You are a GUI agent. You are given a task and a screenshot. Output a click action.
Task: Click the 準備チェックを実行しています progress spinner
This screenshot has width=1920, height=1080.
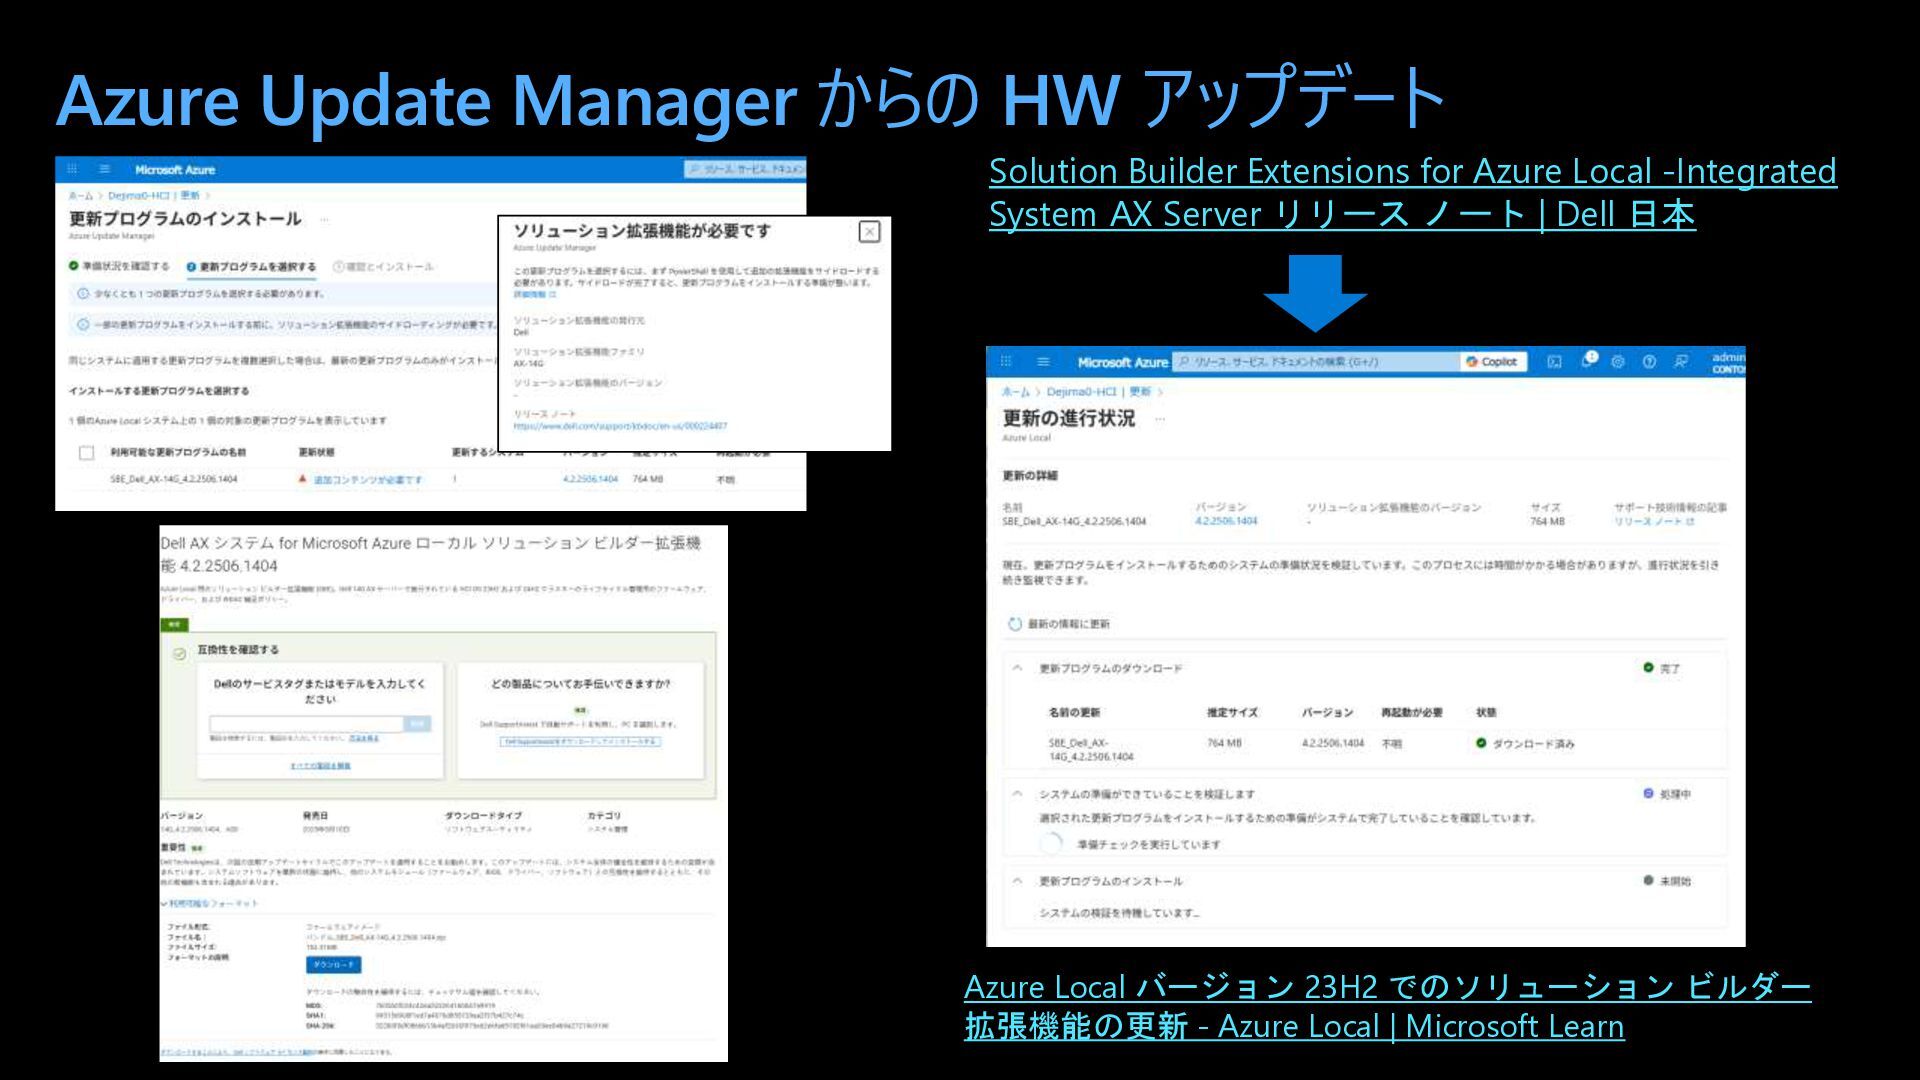pyautogui.click(x=1050, y=844)
